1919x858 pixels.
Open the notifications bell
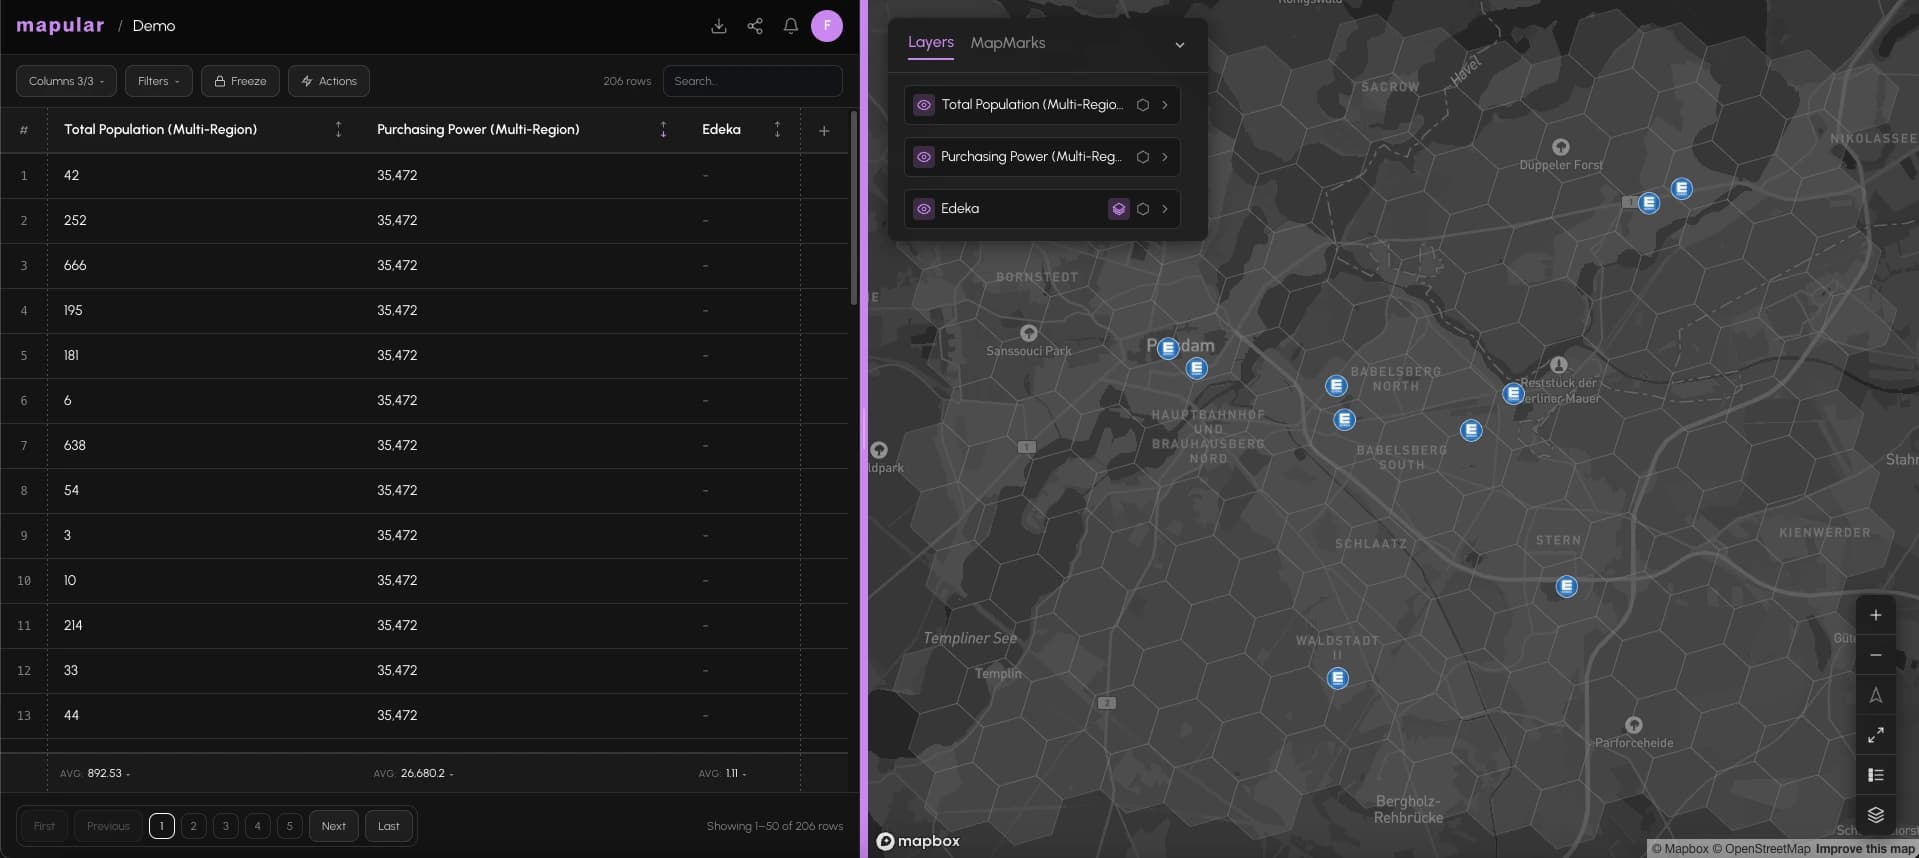791,26
